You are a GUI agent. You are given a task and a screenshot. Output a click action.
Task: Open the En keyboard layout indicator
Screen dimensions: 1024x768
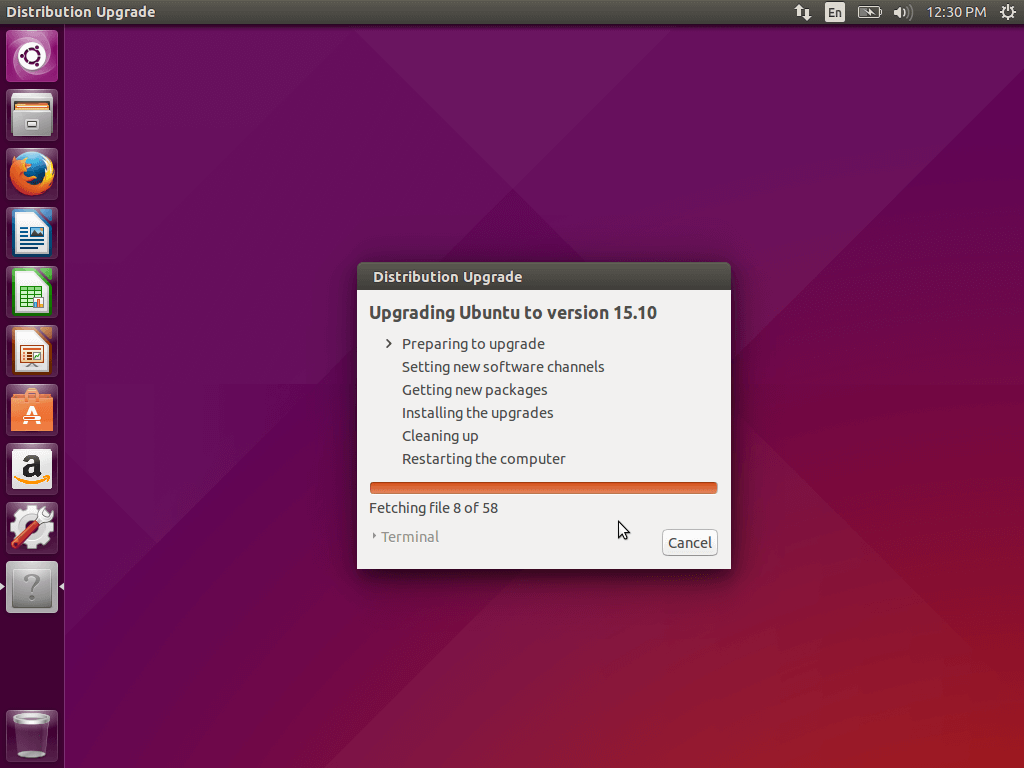point(835,12)
